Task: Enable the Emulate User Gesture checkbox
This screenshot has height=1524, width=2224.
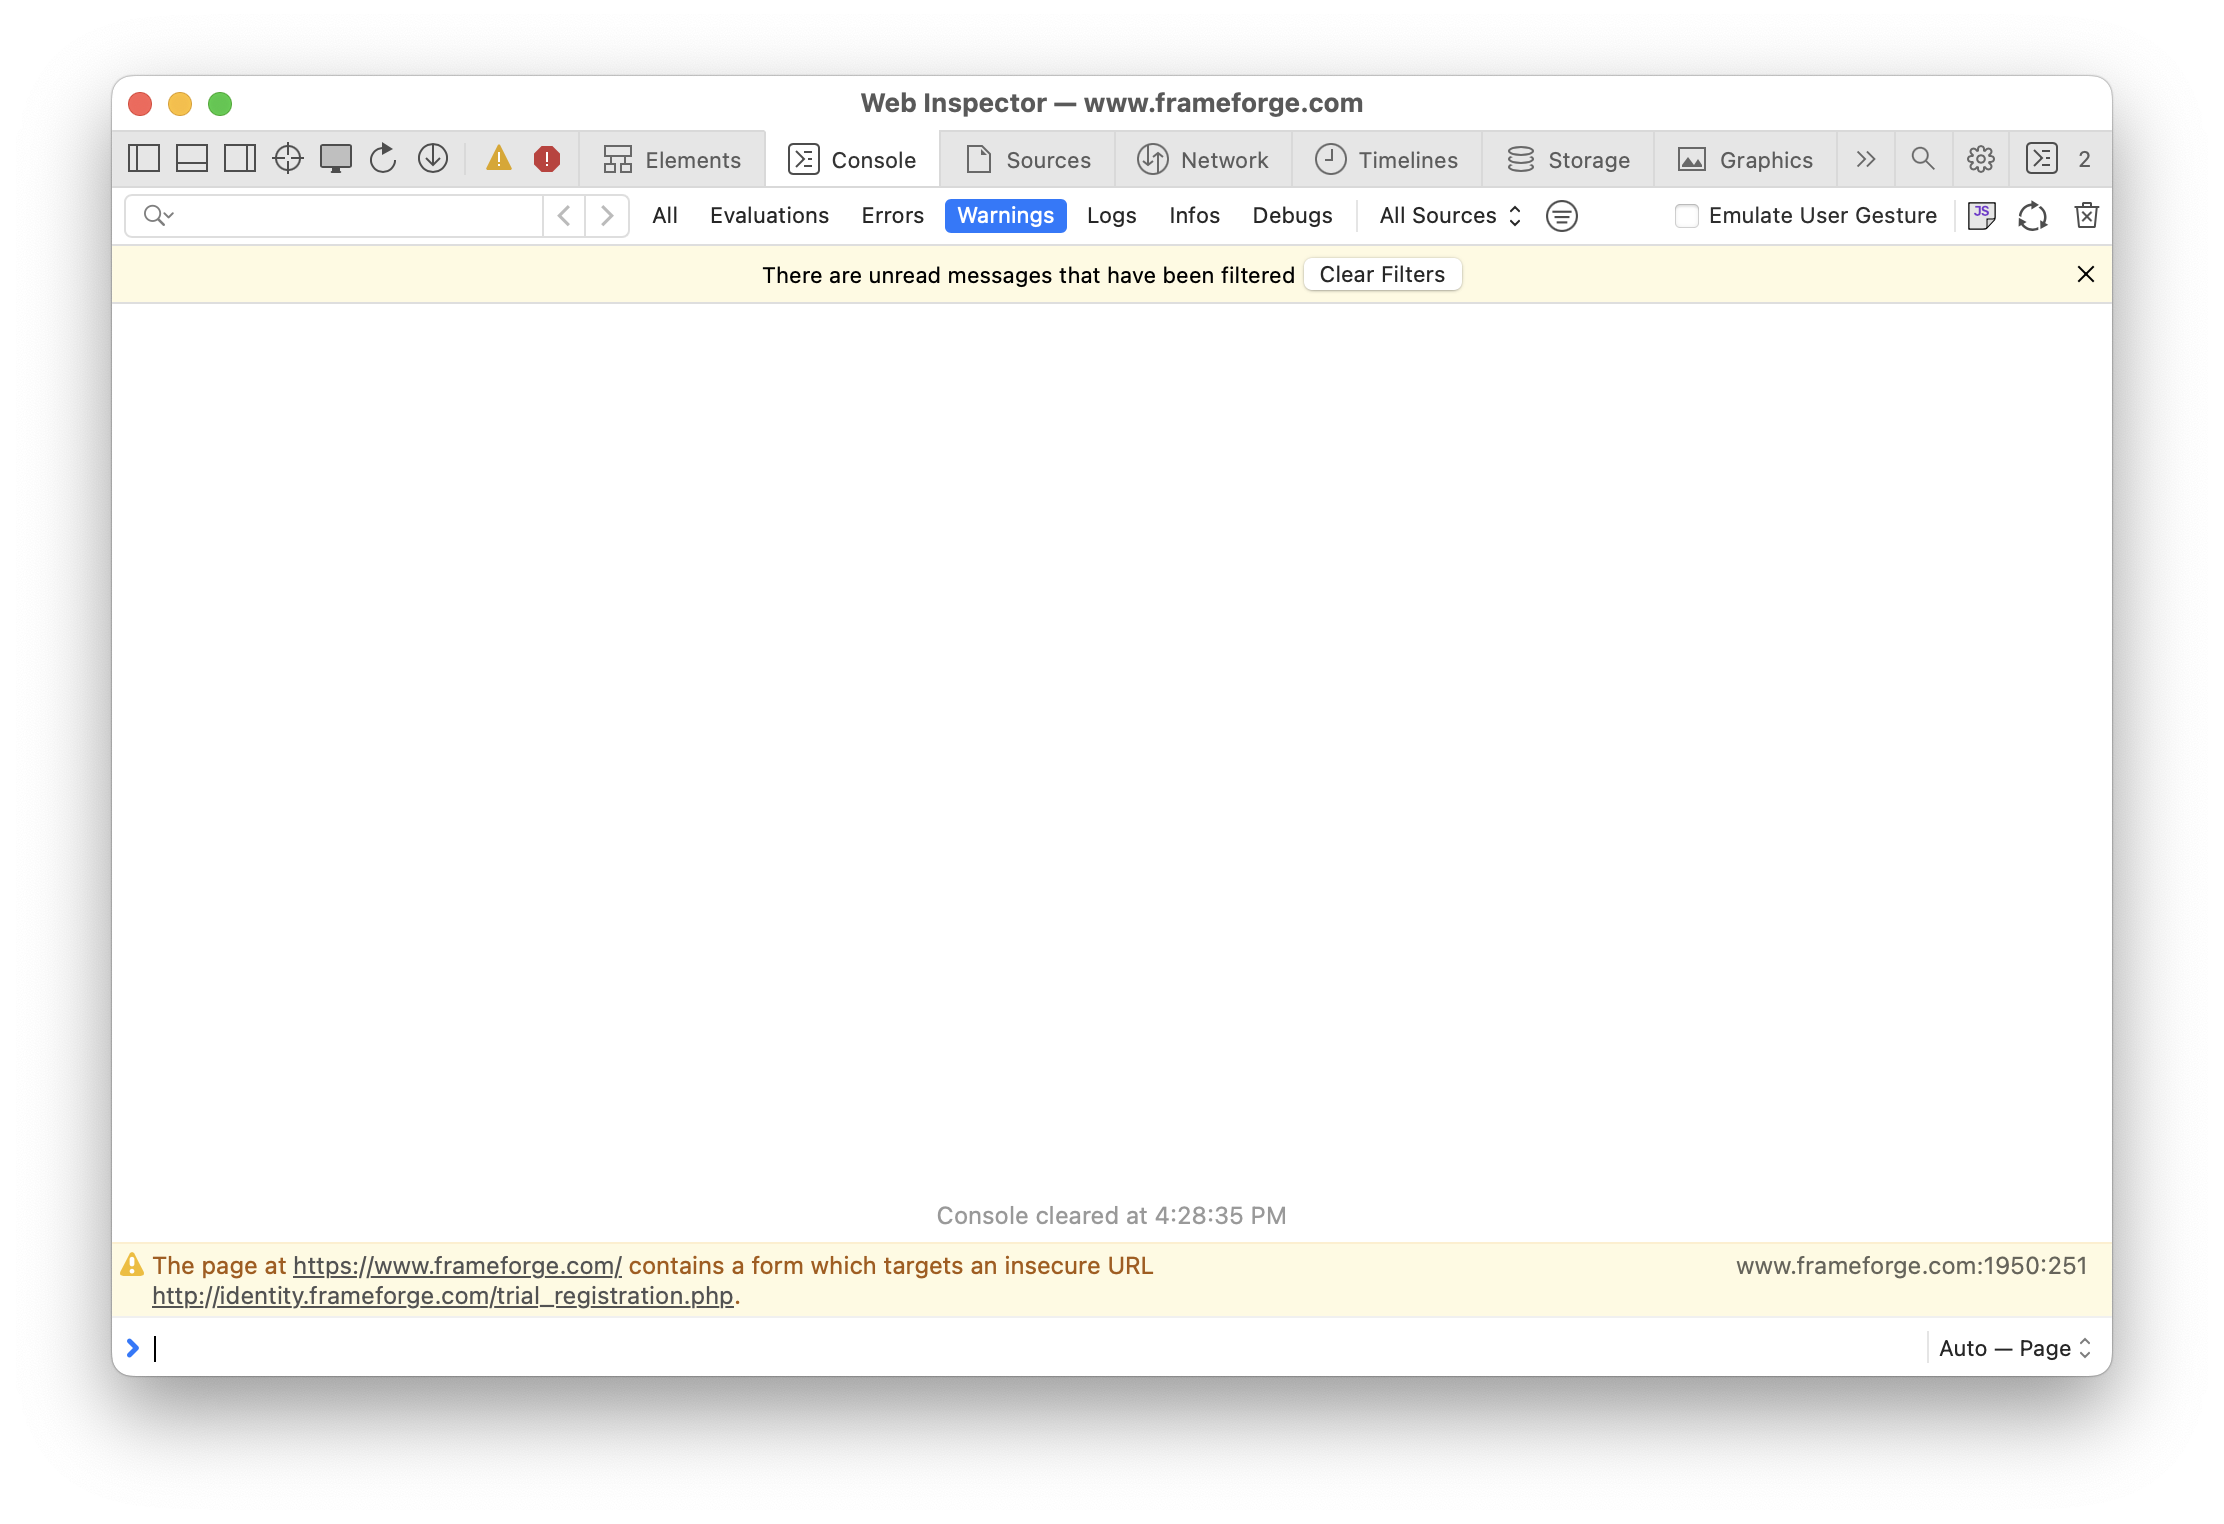Action: click(x=1687, y=216)
